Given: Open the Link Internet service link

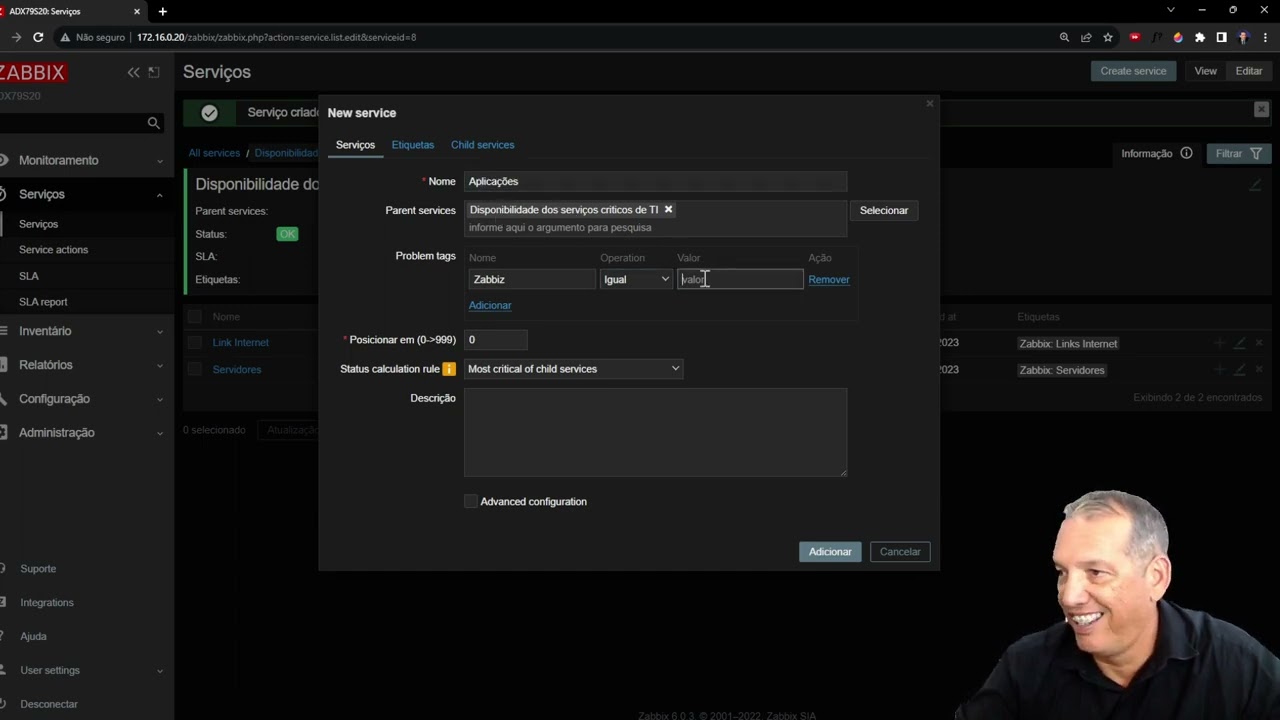Looking at the screenshot, I should [x=241, y=342].
